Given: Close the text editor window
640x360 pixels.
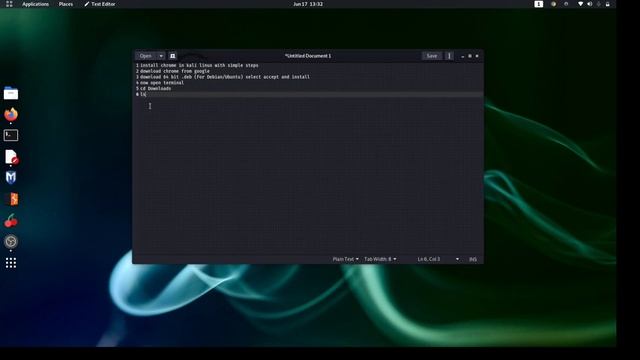Looking at the screenshot, I should [x=477, y=56].
